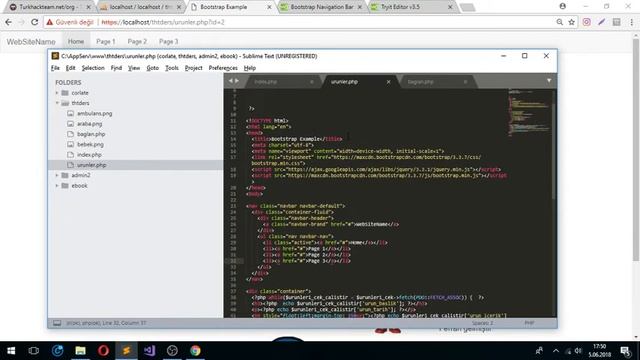The height and width of the screenshot is (360, 640).
Task: Open ambulans.png in sidebar
Action: click(x=94, y=113)
